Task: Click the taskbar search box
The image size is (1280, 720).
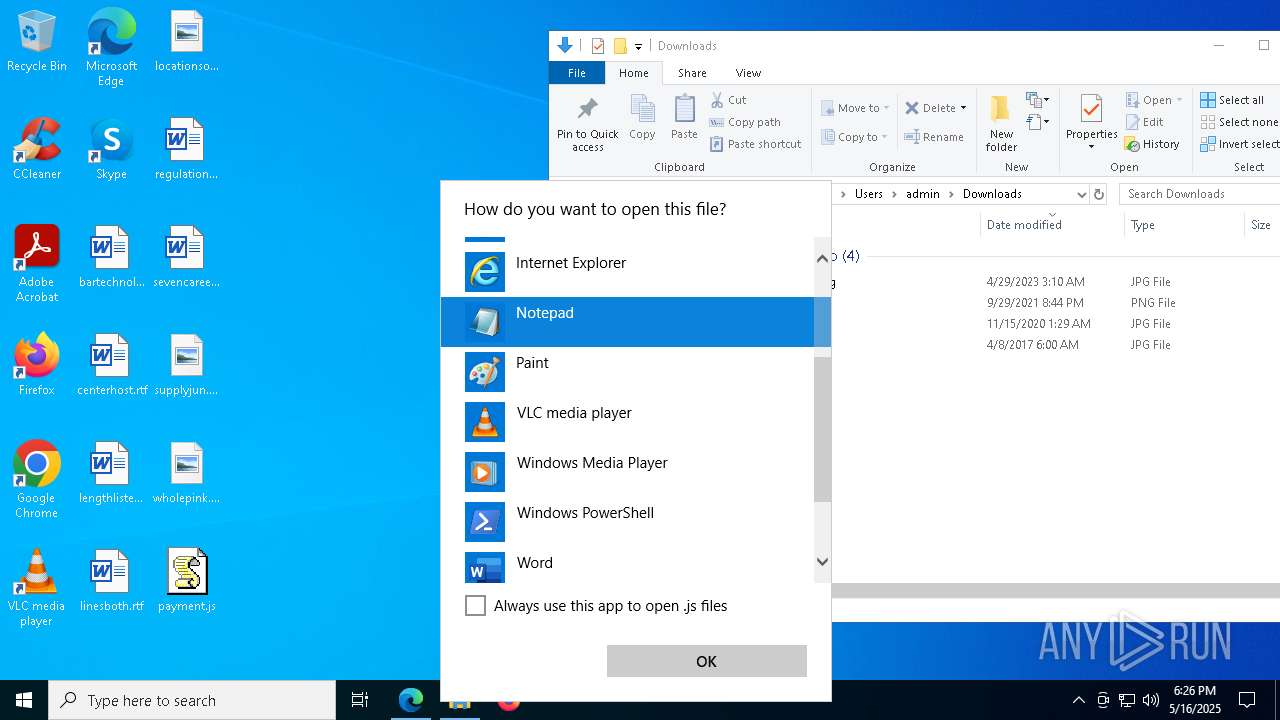Action: (192, 700)
